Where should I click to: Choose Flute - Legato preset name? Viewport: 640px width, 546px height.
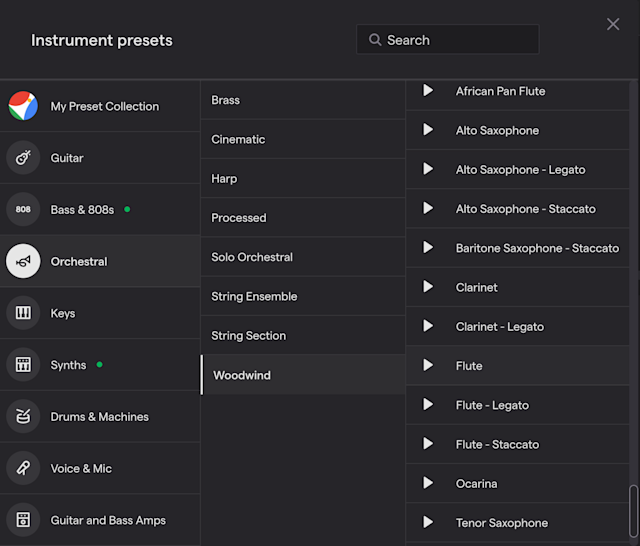[492, 405]
